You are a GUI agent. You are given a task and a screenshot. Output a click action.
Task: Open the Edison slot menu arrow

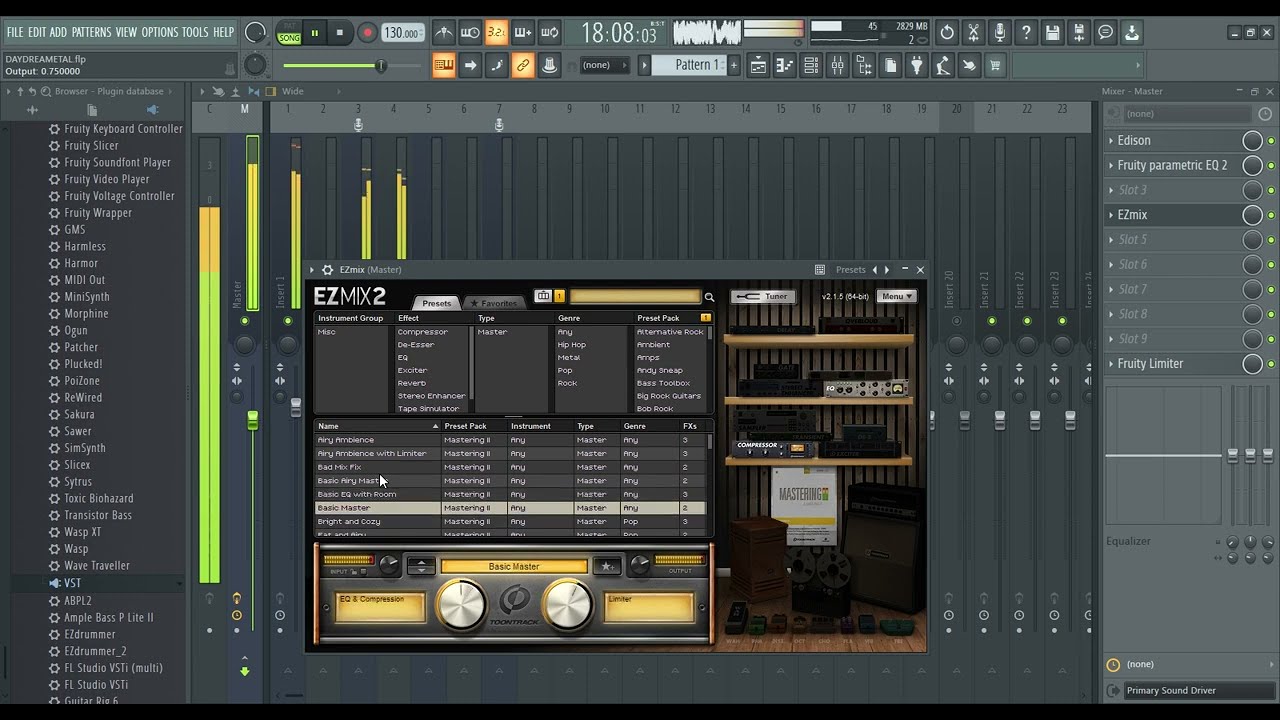coord(1111,141)
